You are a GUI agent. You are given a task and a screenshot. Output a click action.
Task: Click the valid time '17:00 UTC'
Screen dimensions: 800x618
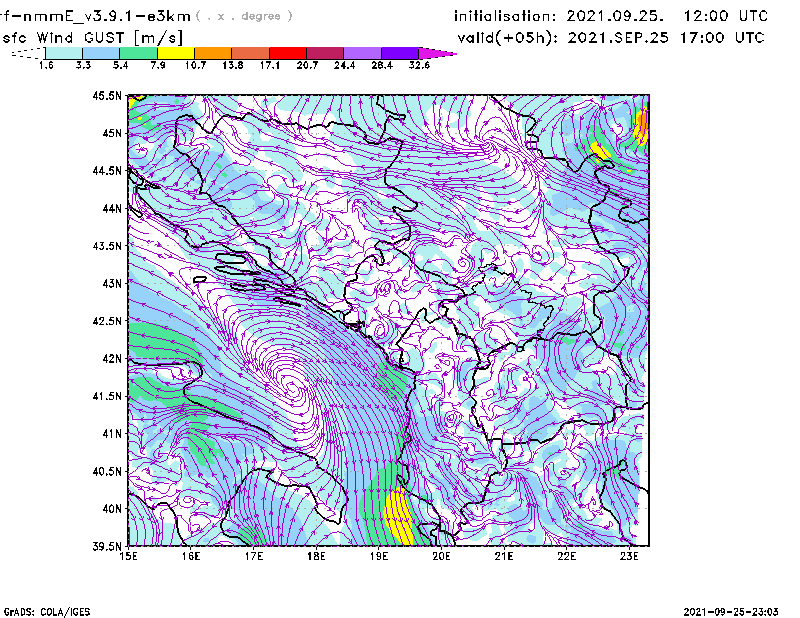[x=722, y=38]
